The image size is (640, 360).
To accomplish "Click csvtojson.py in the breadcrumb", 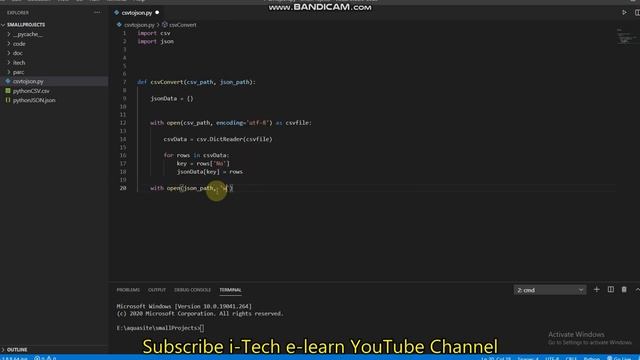I will coord(139,25).
